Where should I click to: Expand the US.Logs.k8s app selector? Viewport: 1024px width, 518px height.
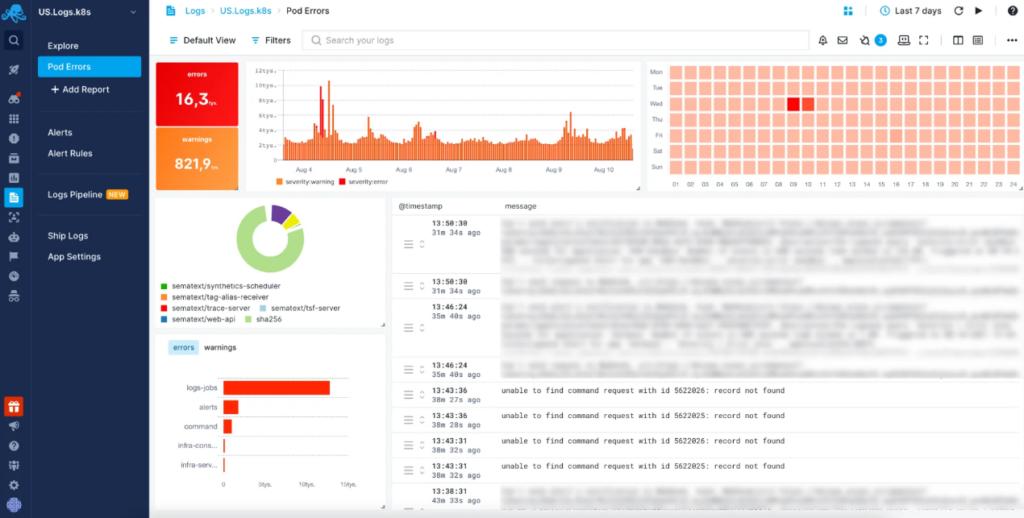(x=88, y=12)
